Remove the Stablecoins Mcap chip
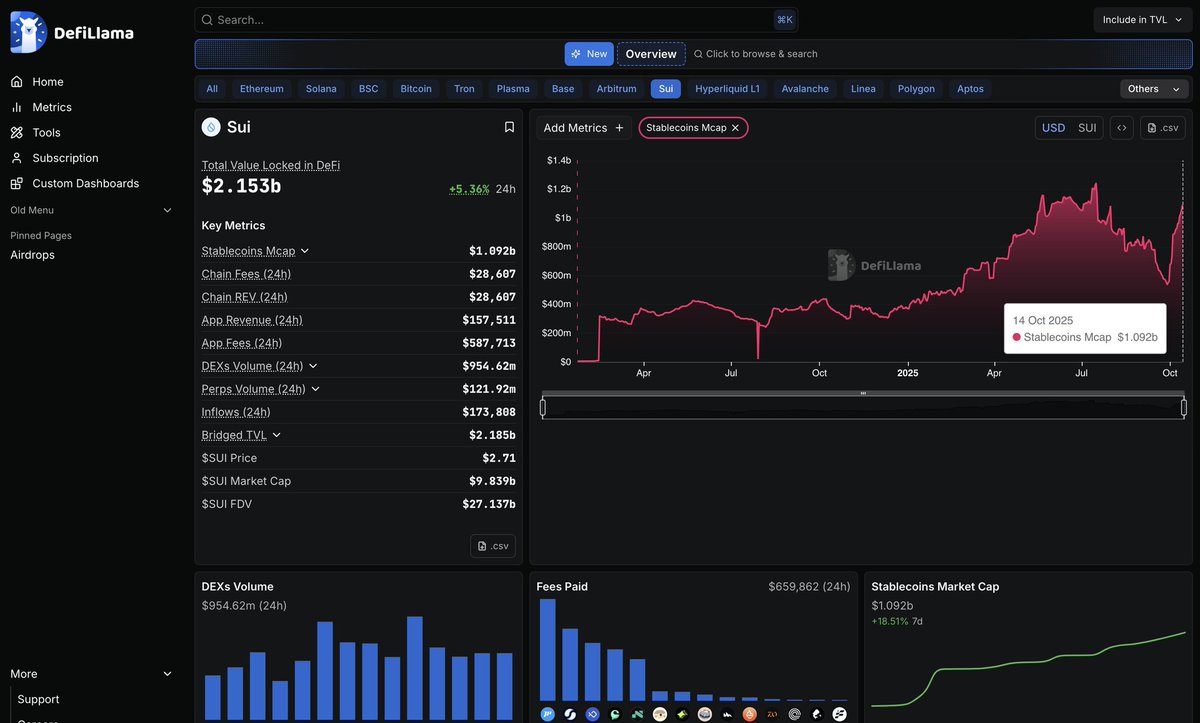1200x723 pixels. pos(735,128)
